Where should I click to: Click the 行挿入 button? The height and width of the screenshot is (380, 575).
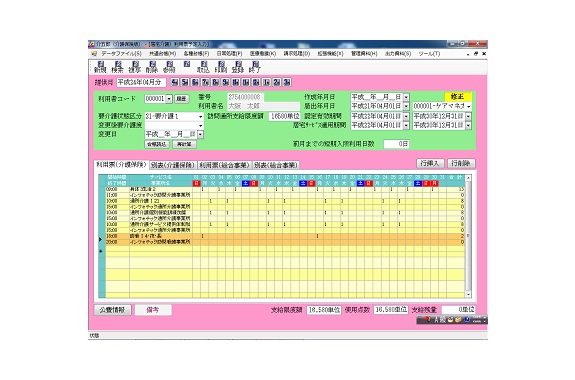(430, 163)
